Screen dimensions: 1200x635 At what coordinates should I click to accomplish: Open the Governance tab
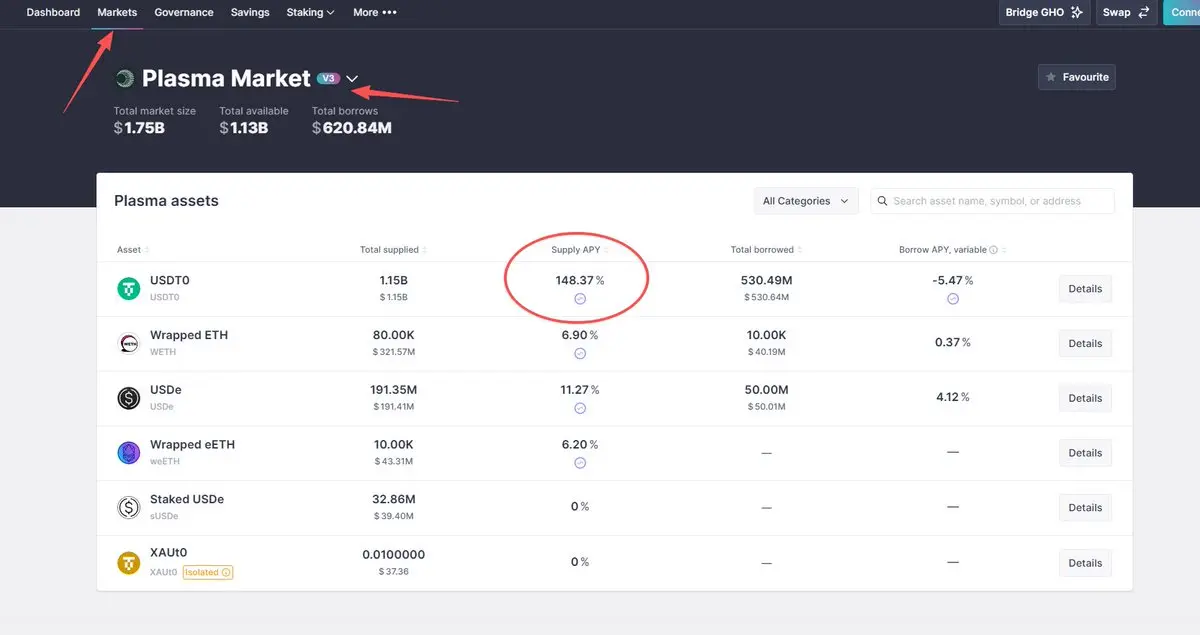click(x=184, y=12)
